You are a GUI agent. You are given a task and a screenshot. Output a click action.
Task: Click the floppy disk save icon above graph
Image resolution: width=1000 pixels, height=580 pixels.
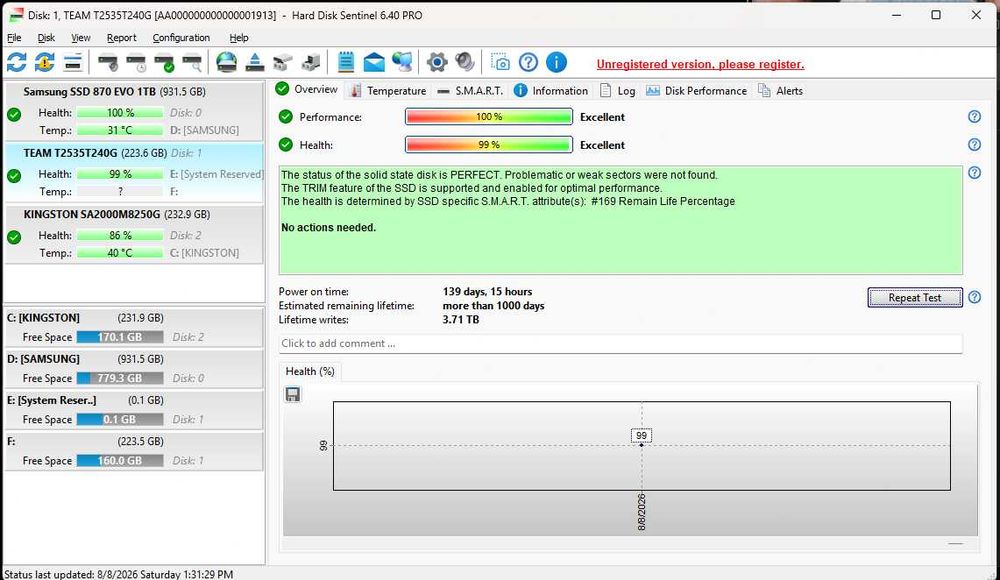[x=293, y=394]
